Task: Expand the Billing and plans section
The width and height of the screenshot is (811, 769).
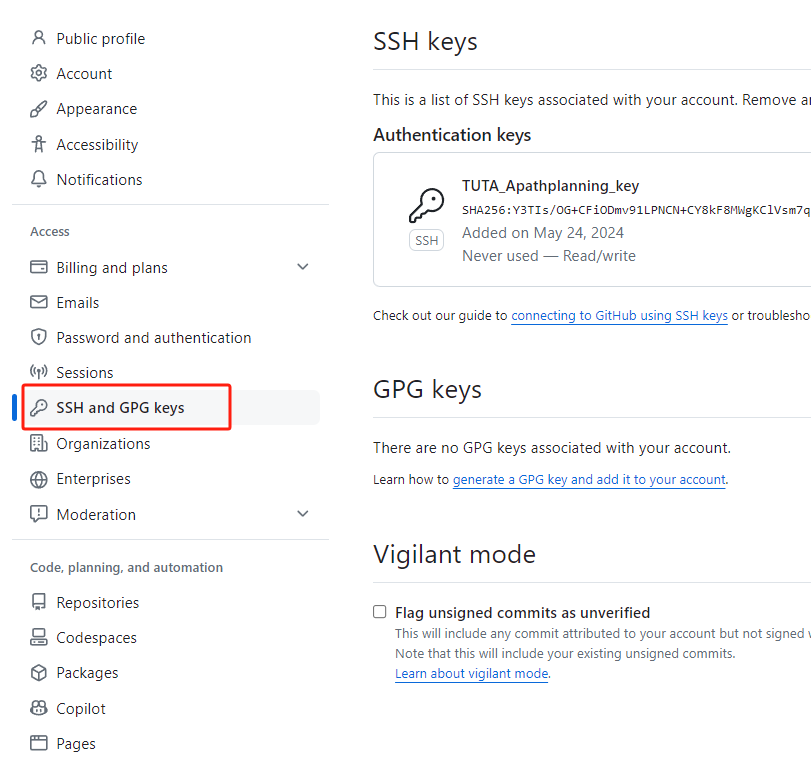Action: [303, 267]
